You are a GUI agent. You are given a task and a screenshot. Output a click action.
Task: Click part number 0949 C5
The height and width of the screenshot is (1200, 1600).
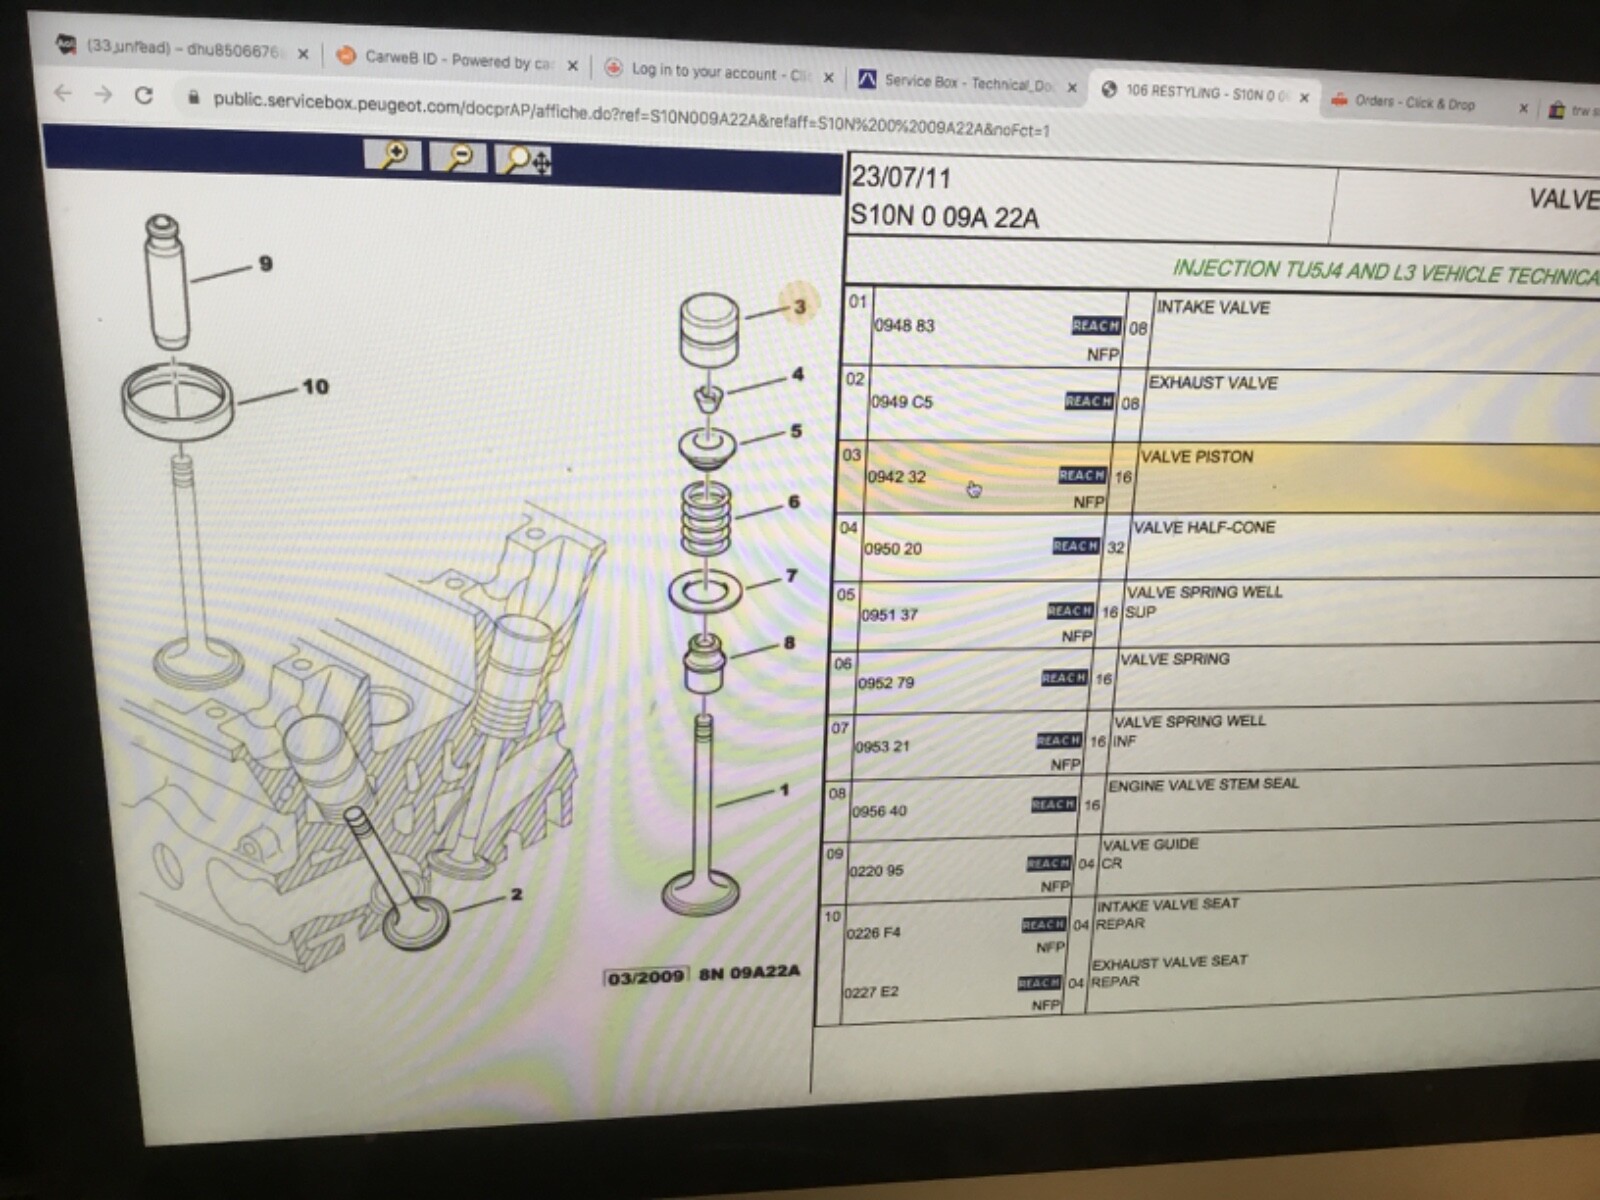901,402
